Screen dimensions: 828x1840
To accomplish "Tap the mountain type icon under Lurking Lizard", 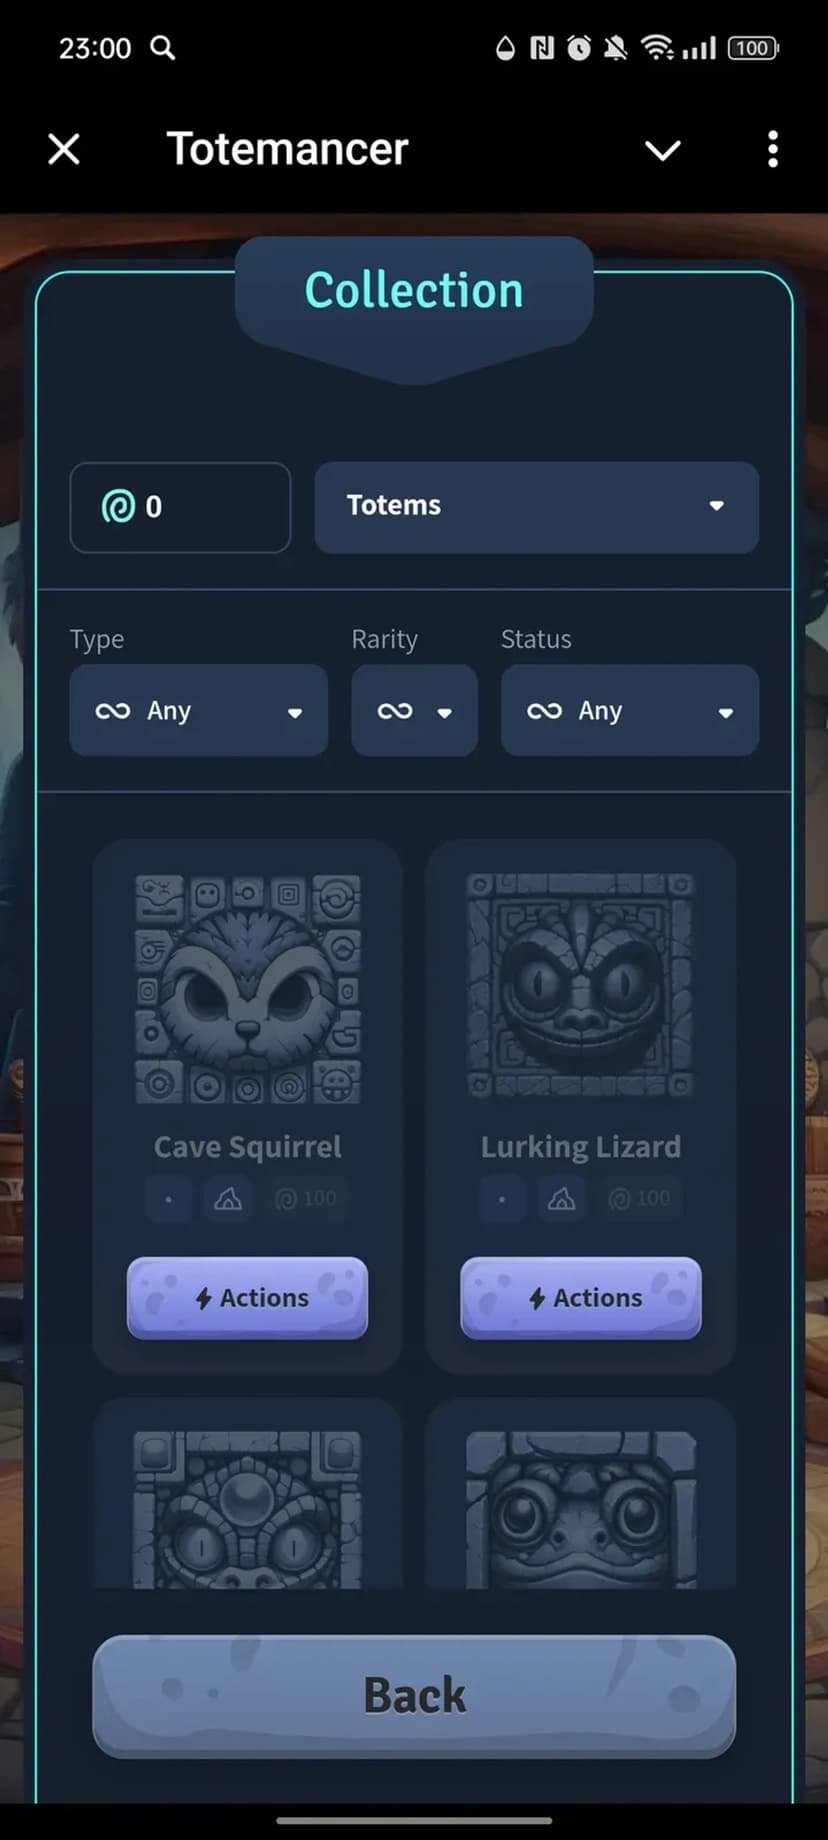I will (x=561, y=1198).
